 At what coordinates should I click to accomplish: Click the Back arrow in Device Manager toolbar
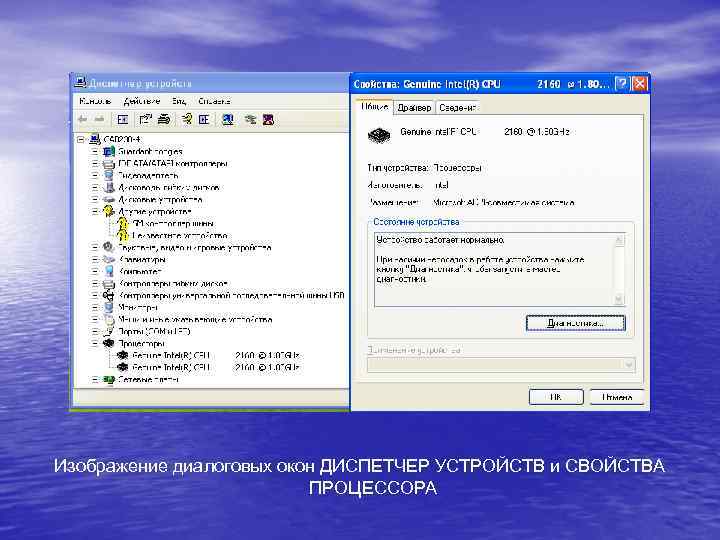point(83,120)
